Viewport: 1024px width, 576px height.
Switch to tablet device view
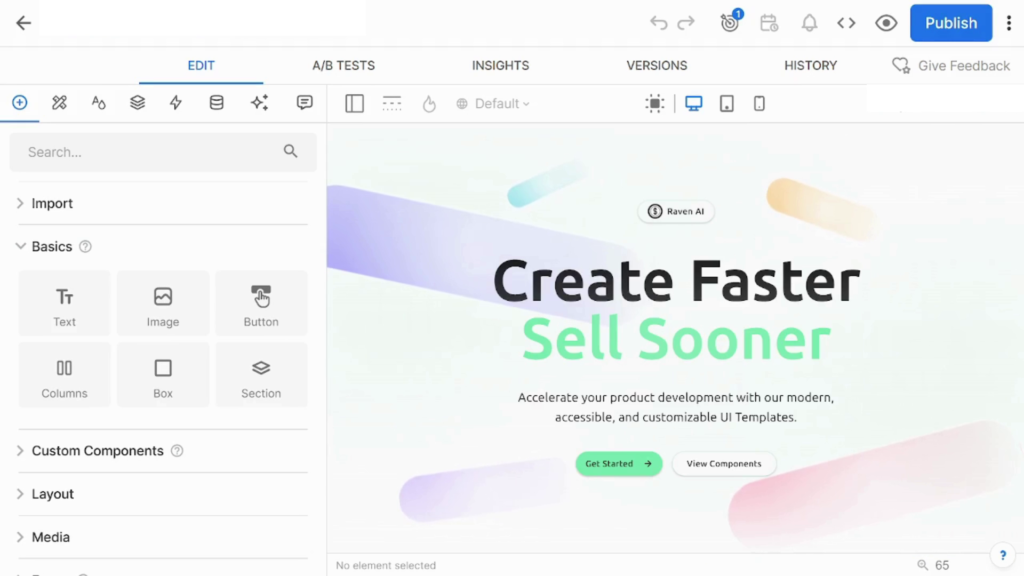click(x=727, y=103)
